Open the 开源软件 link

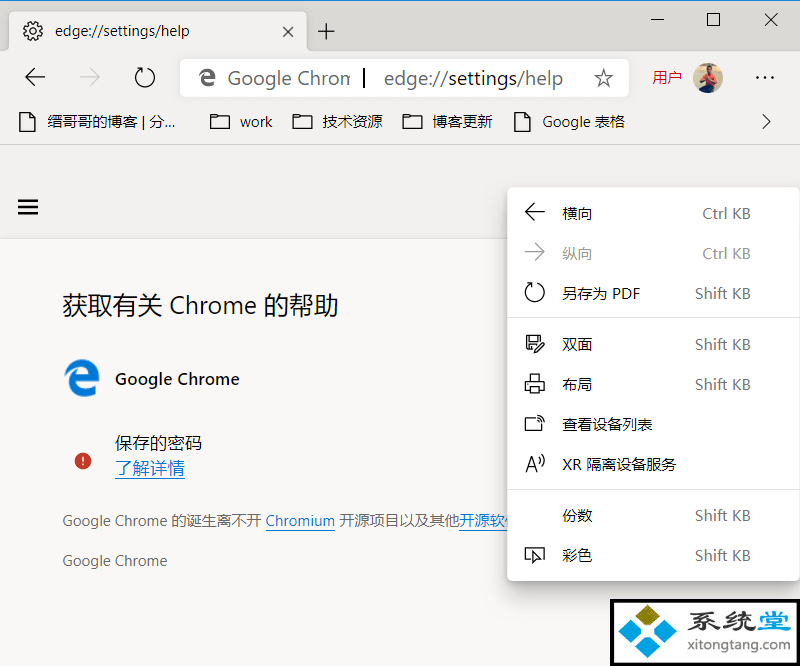(483, 521)
